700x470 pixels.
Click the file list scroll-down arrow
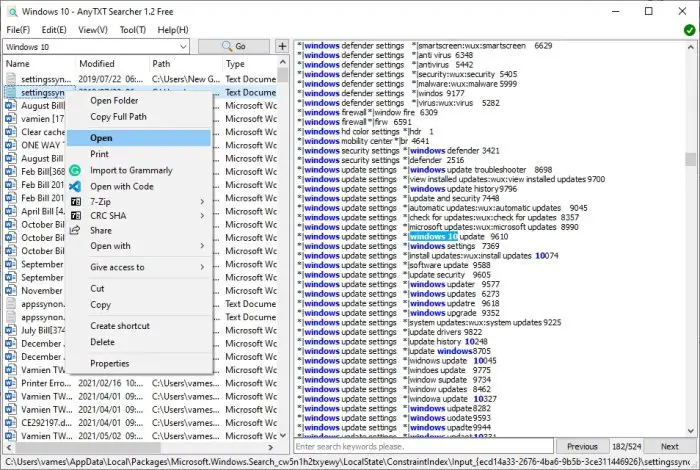click(283, 436)
